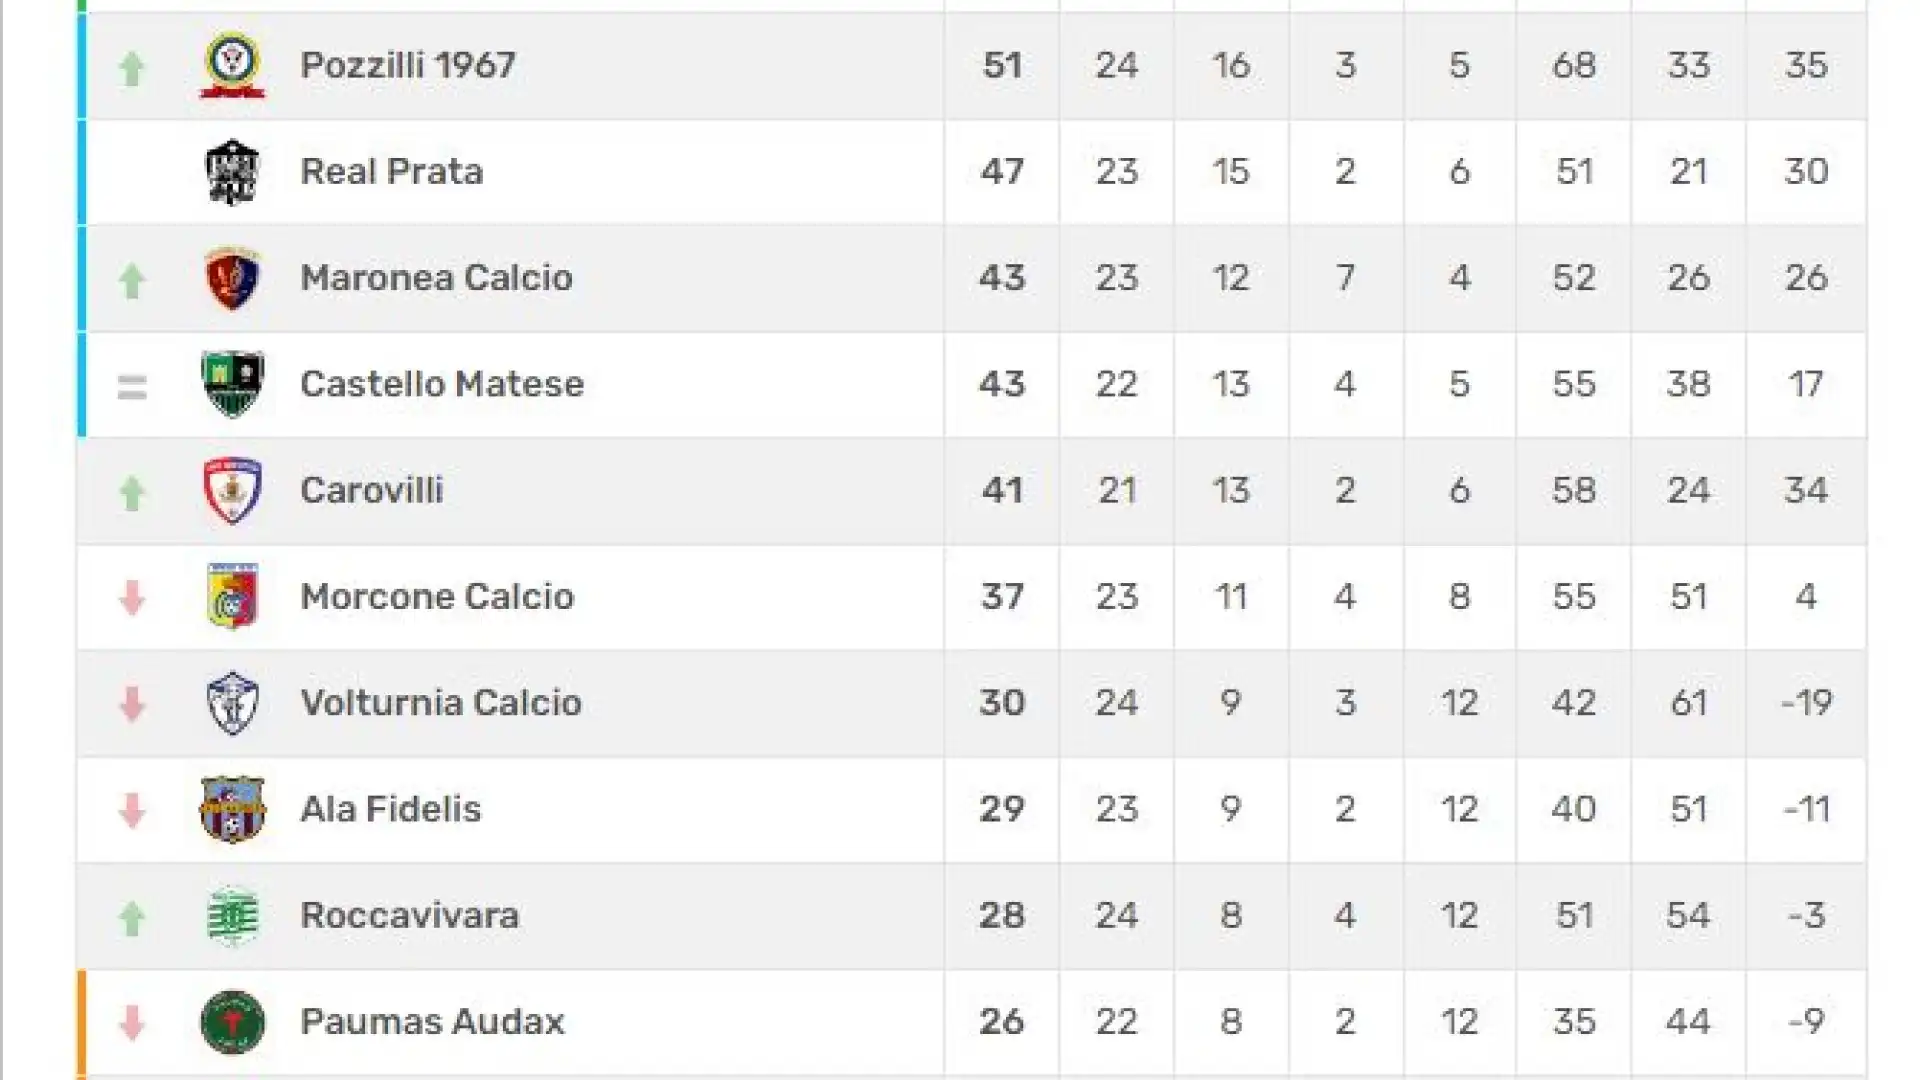This screenshot has height=1080, width=1920.
Task: Open the Real Prata team name
Action: click(392, 172)
